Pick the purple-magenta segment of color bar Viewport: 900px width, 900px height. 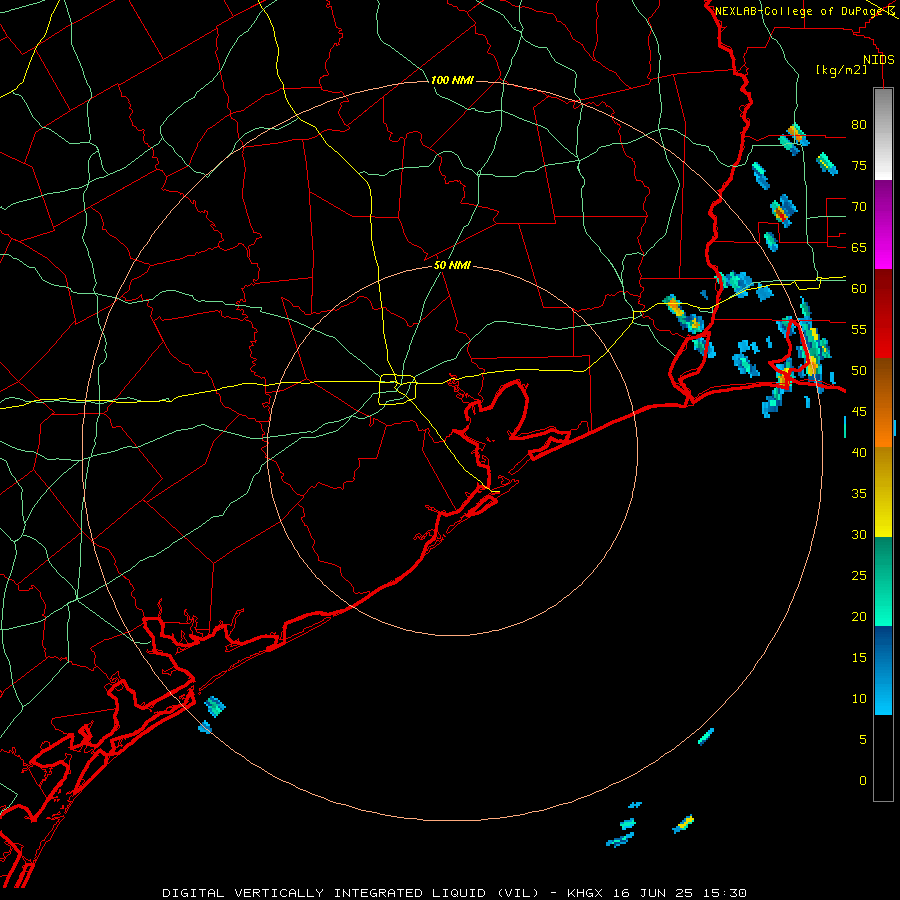click(883, 224)
